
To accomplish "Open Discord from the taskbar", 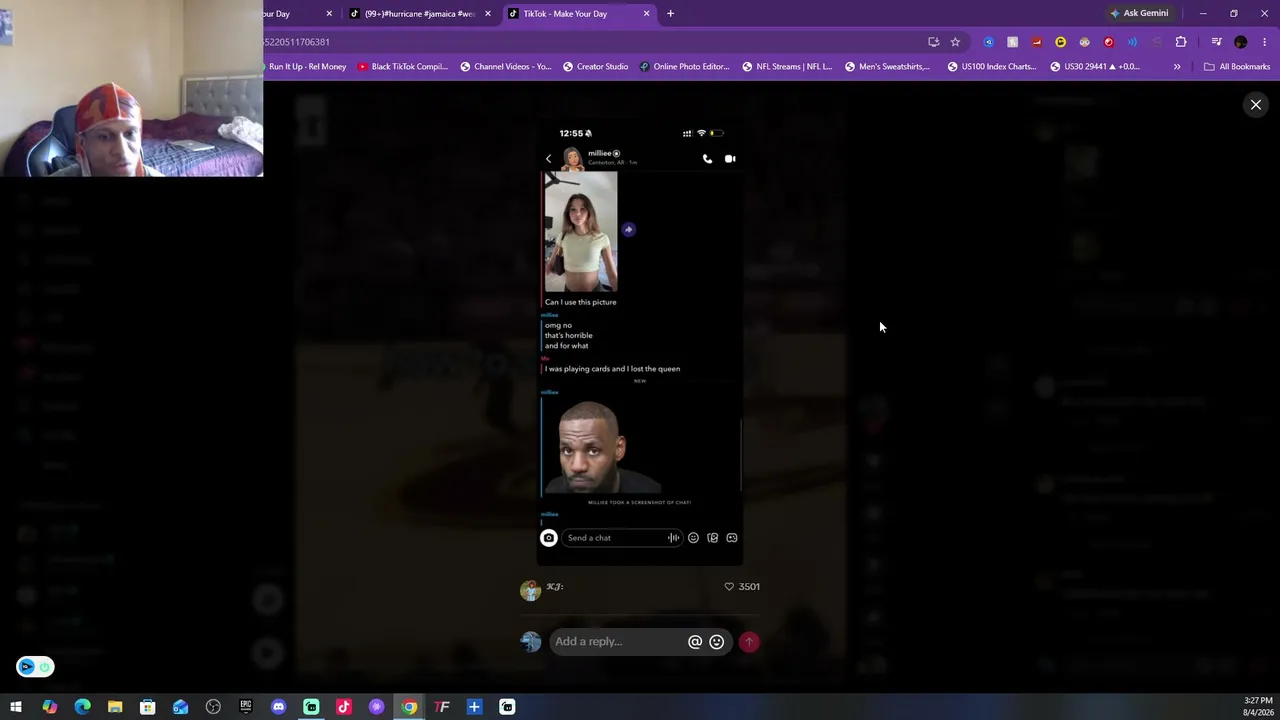I will pos(279,707).
